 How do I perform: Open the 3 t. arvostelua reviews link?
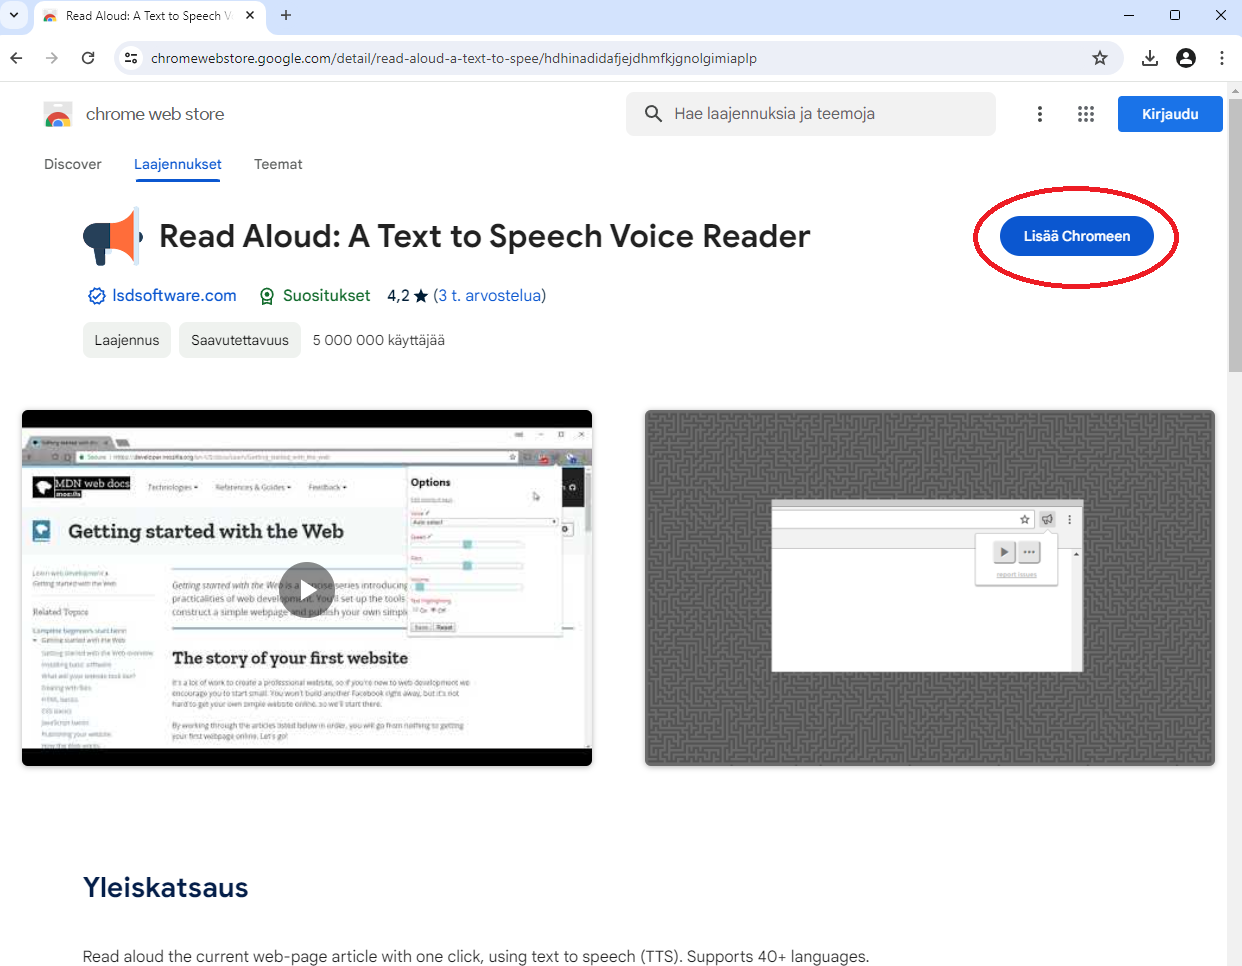point(490,295)
